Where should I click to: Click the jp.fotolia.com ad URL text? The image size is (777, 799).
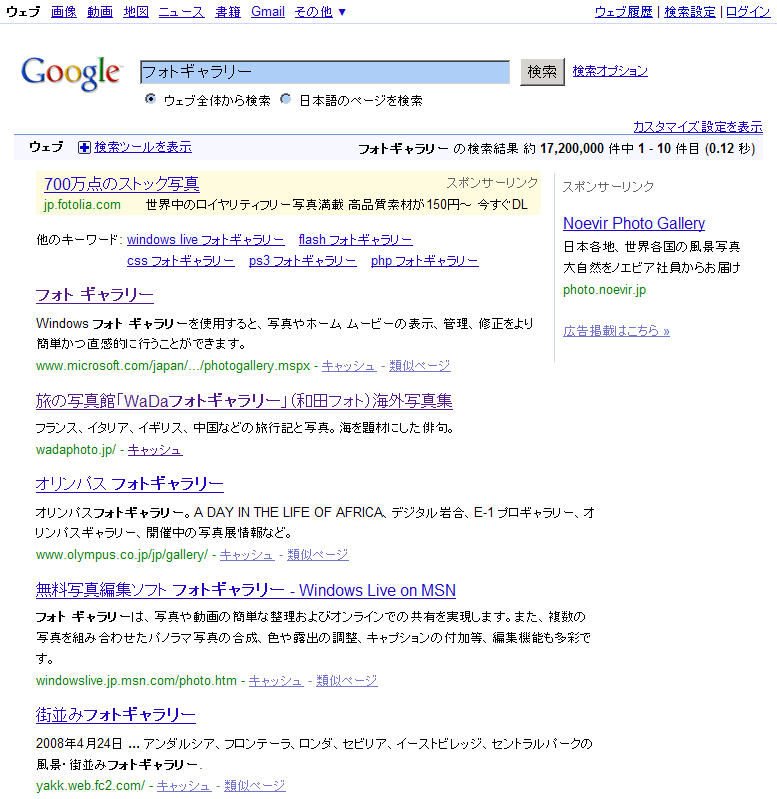tap(82, 205)
